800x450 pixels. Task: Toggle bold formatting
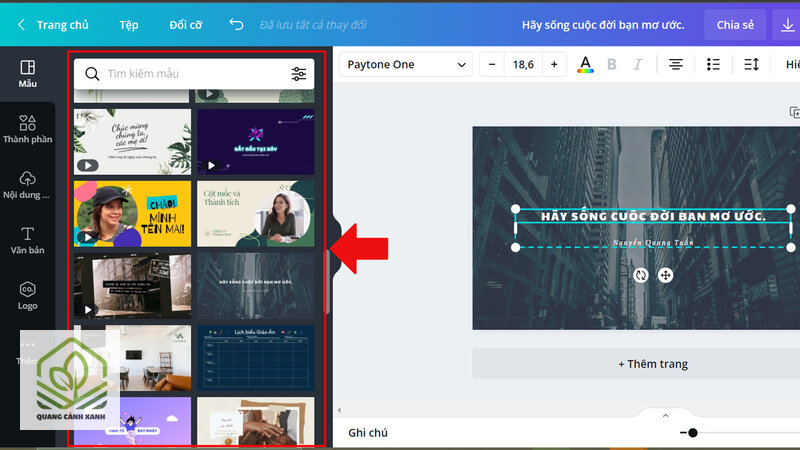[611, 64]
